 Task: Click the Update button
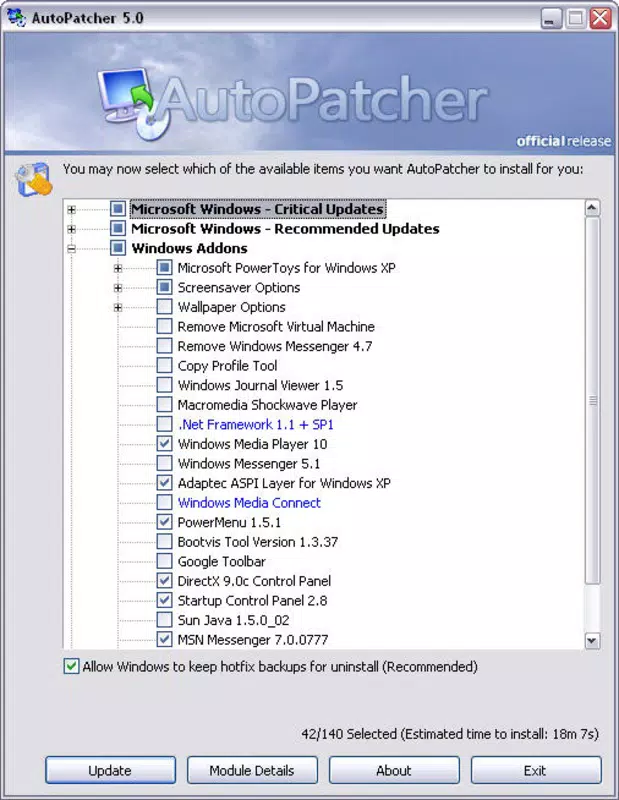[110, 770]
